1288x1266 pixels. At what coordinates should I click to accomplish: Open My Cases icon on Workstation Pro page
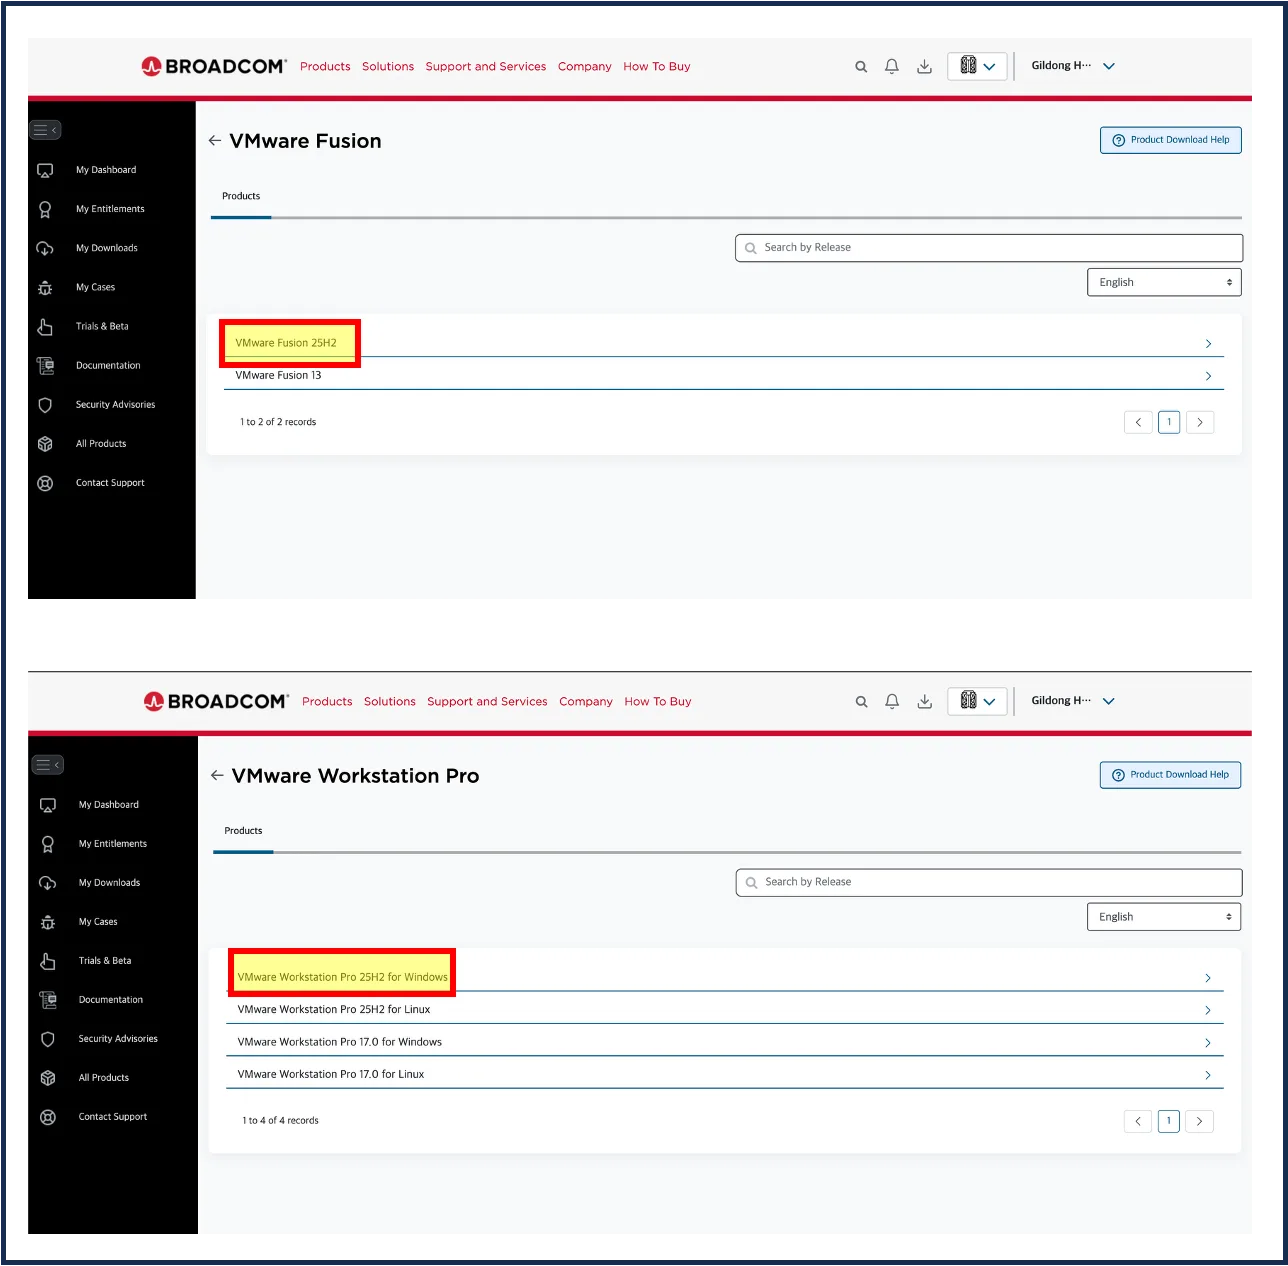[48, 922]
